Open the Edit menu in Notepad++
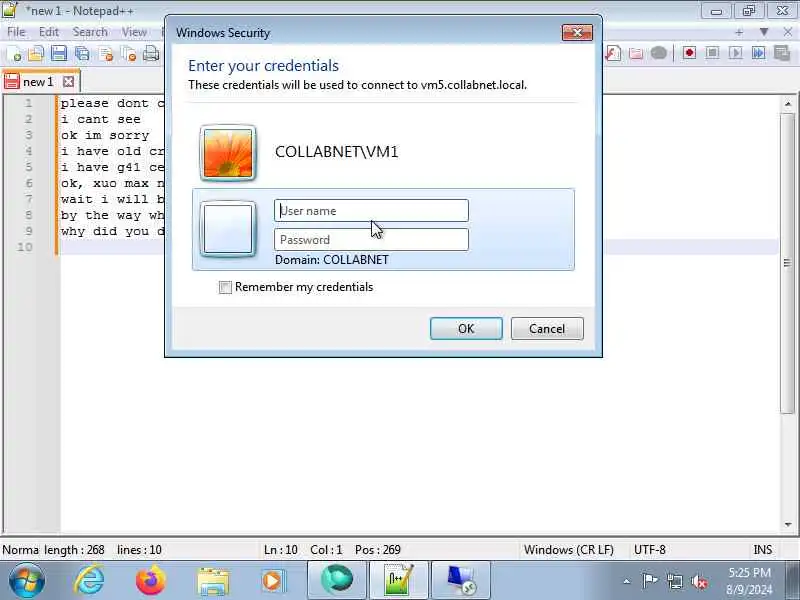Screen dimensions: 800x600 point(49,32)
